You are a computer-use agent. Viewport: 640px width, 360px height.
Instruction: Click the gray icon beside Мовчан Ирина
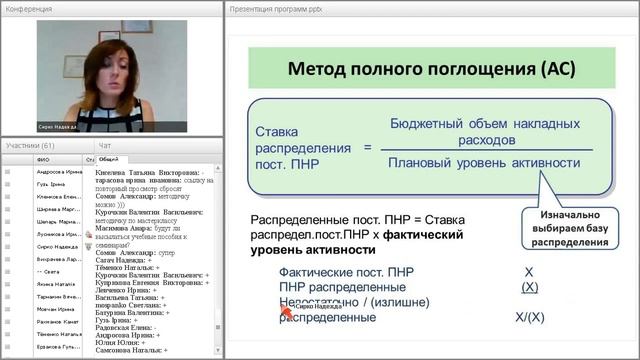coord(7,309)
